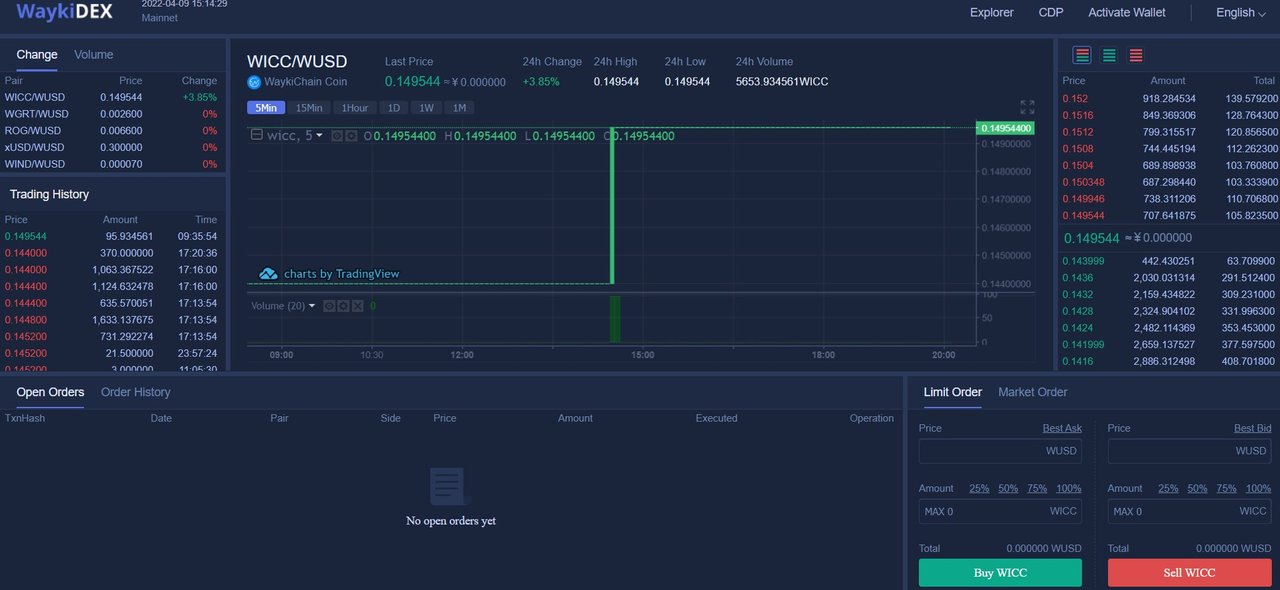Open the English language dropdown

[x=1241, y=13]
